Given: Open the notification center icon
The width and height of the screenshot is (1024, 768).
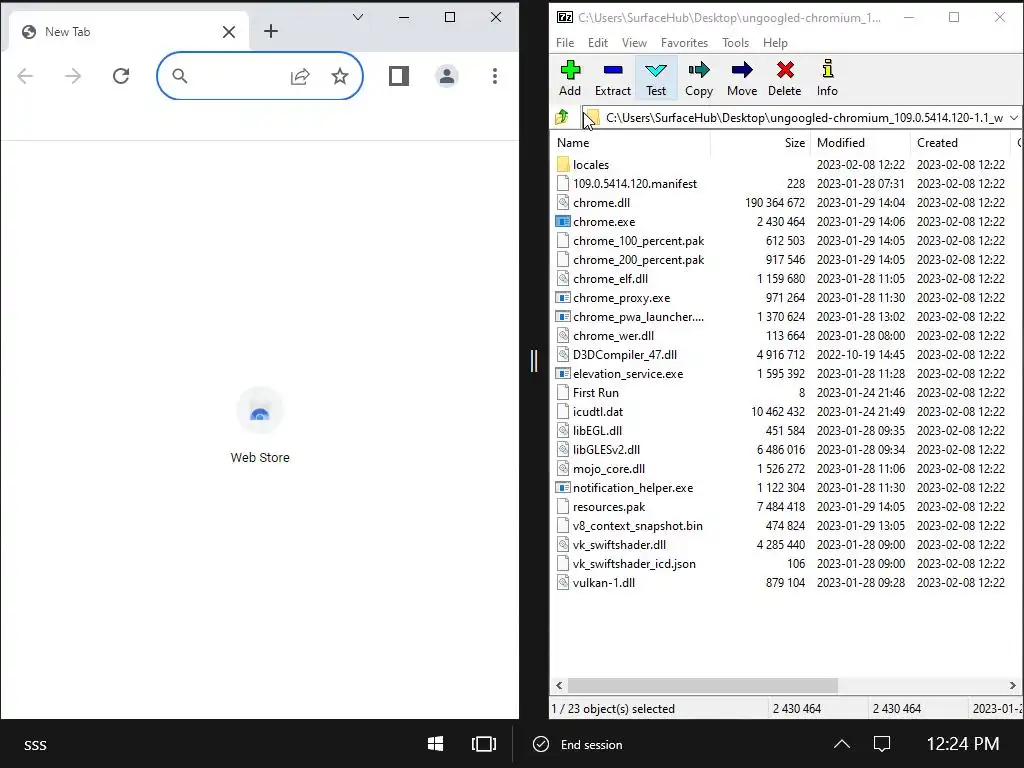Looking at the screenshot, I should coord(882,744).
